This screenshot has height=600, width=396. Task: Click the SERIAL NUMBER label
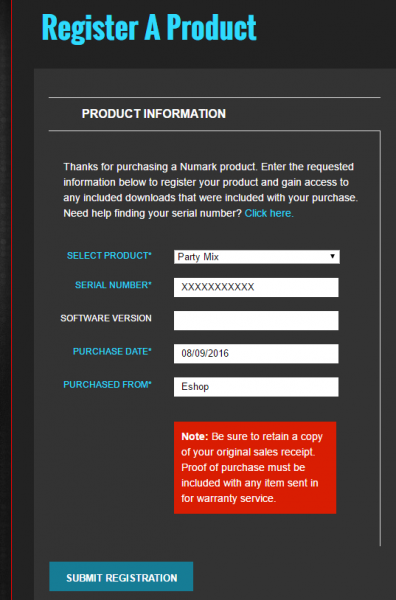click(x=113, y=285)
